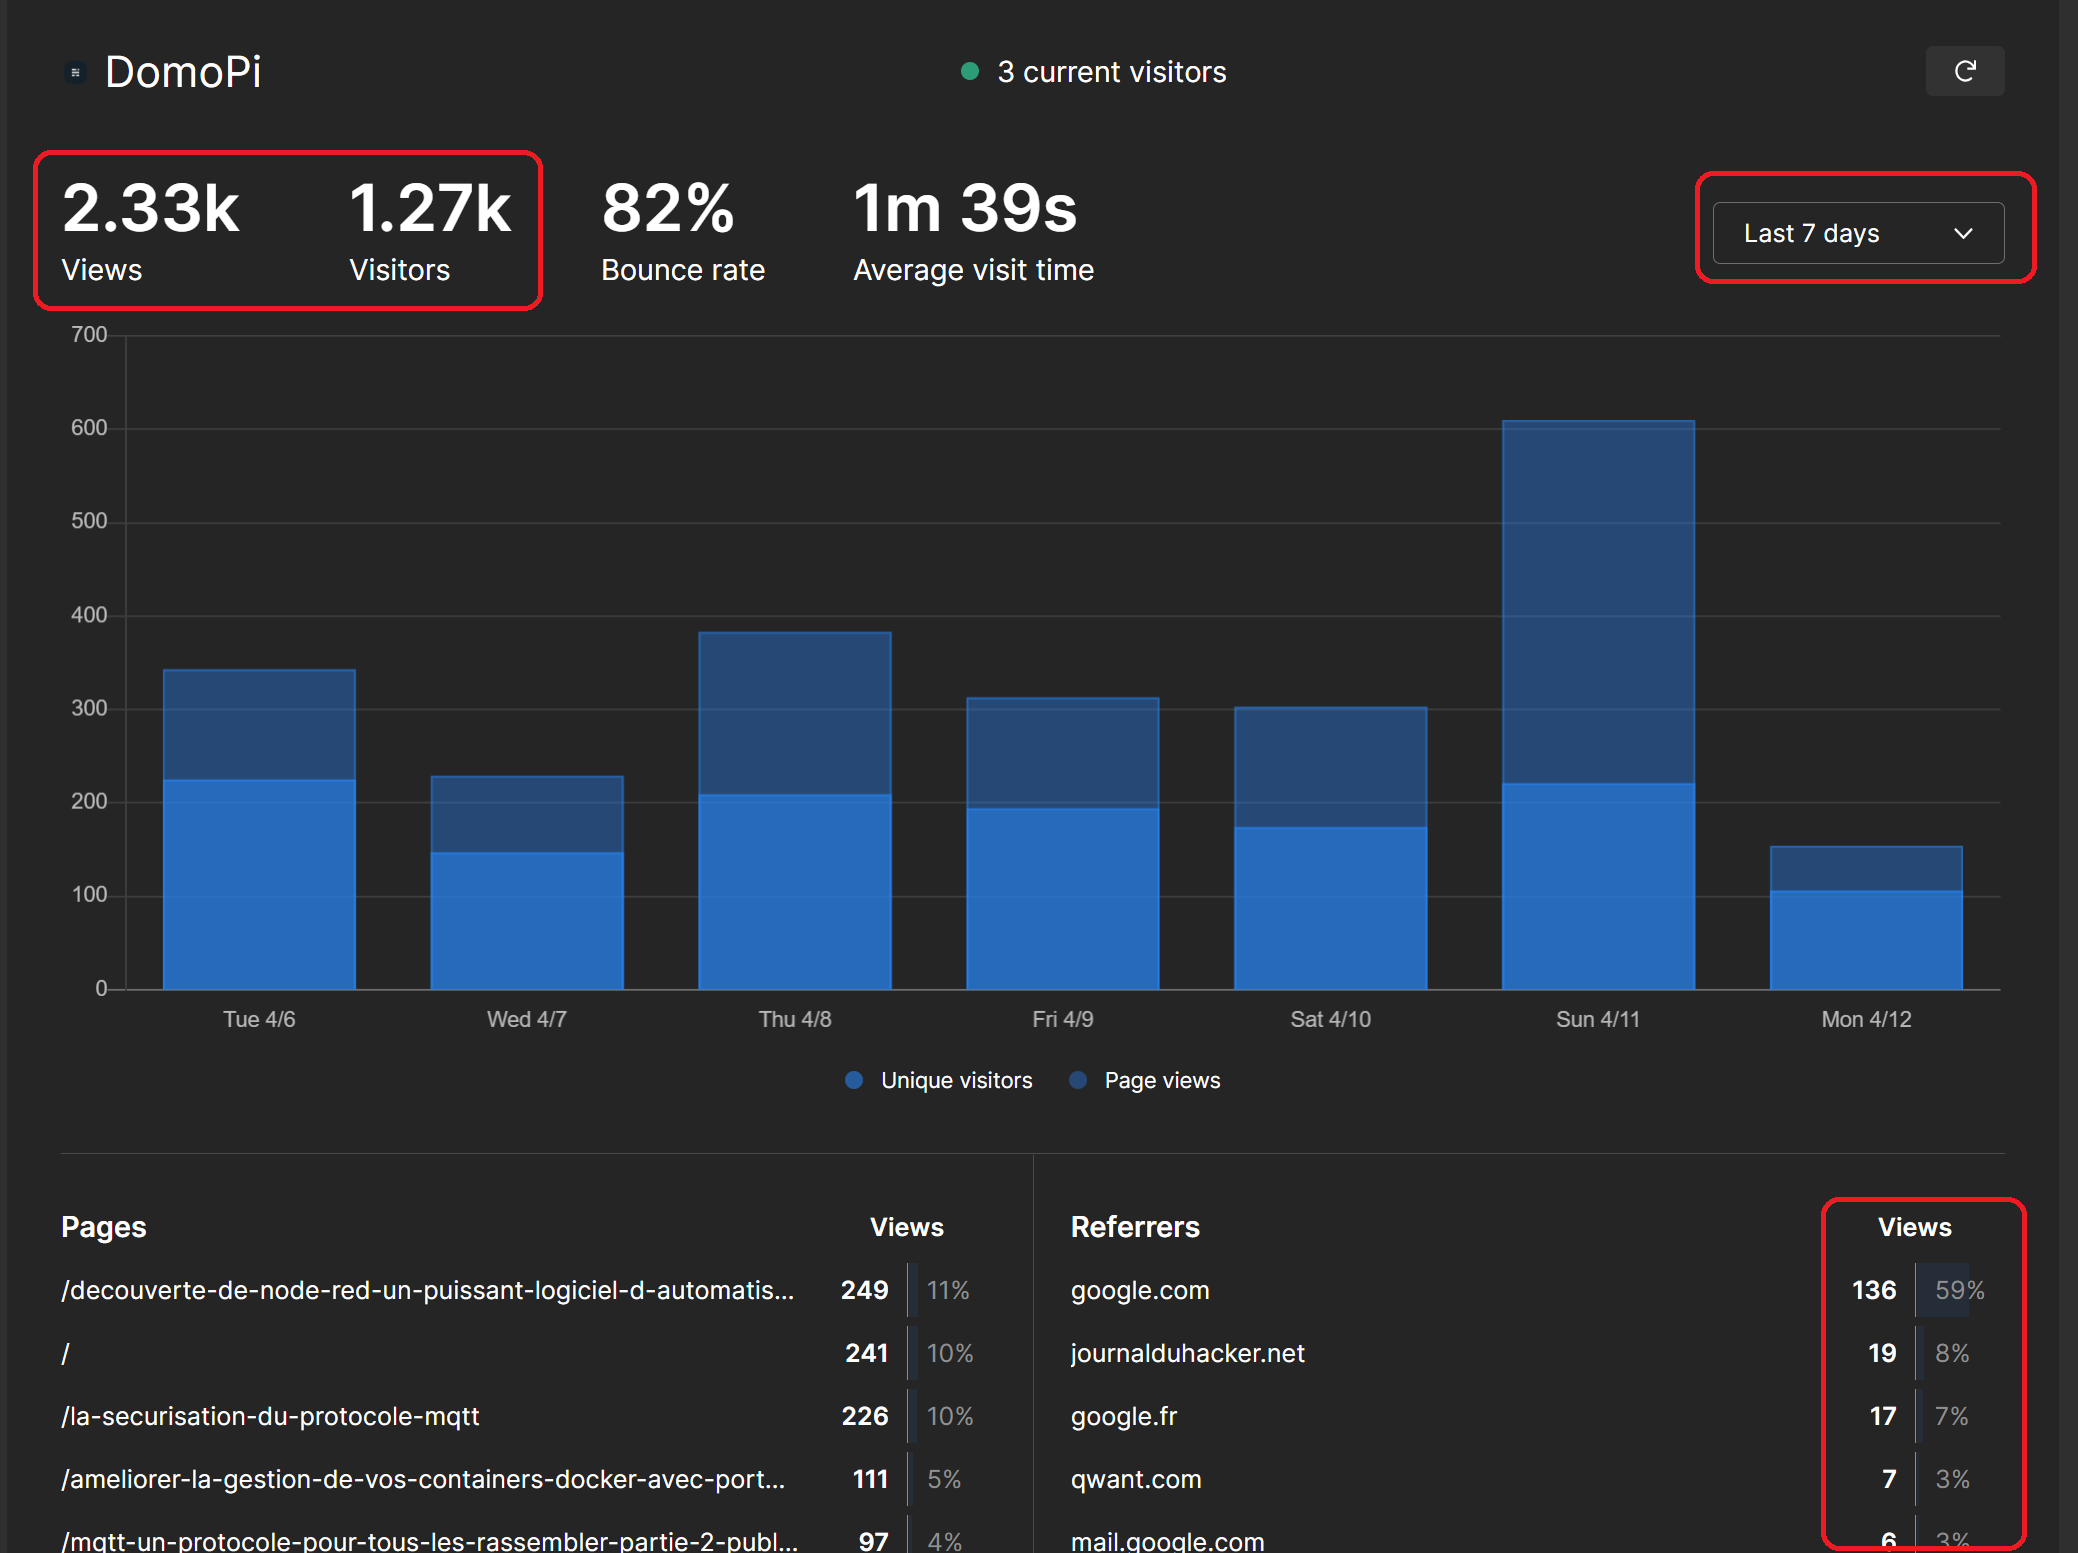Expand the Referrers Views column header
Image resolution: width=2078 pixels, height=1553 pixels.
click(x=1914, y=1227)
